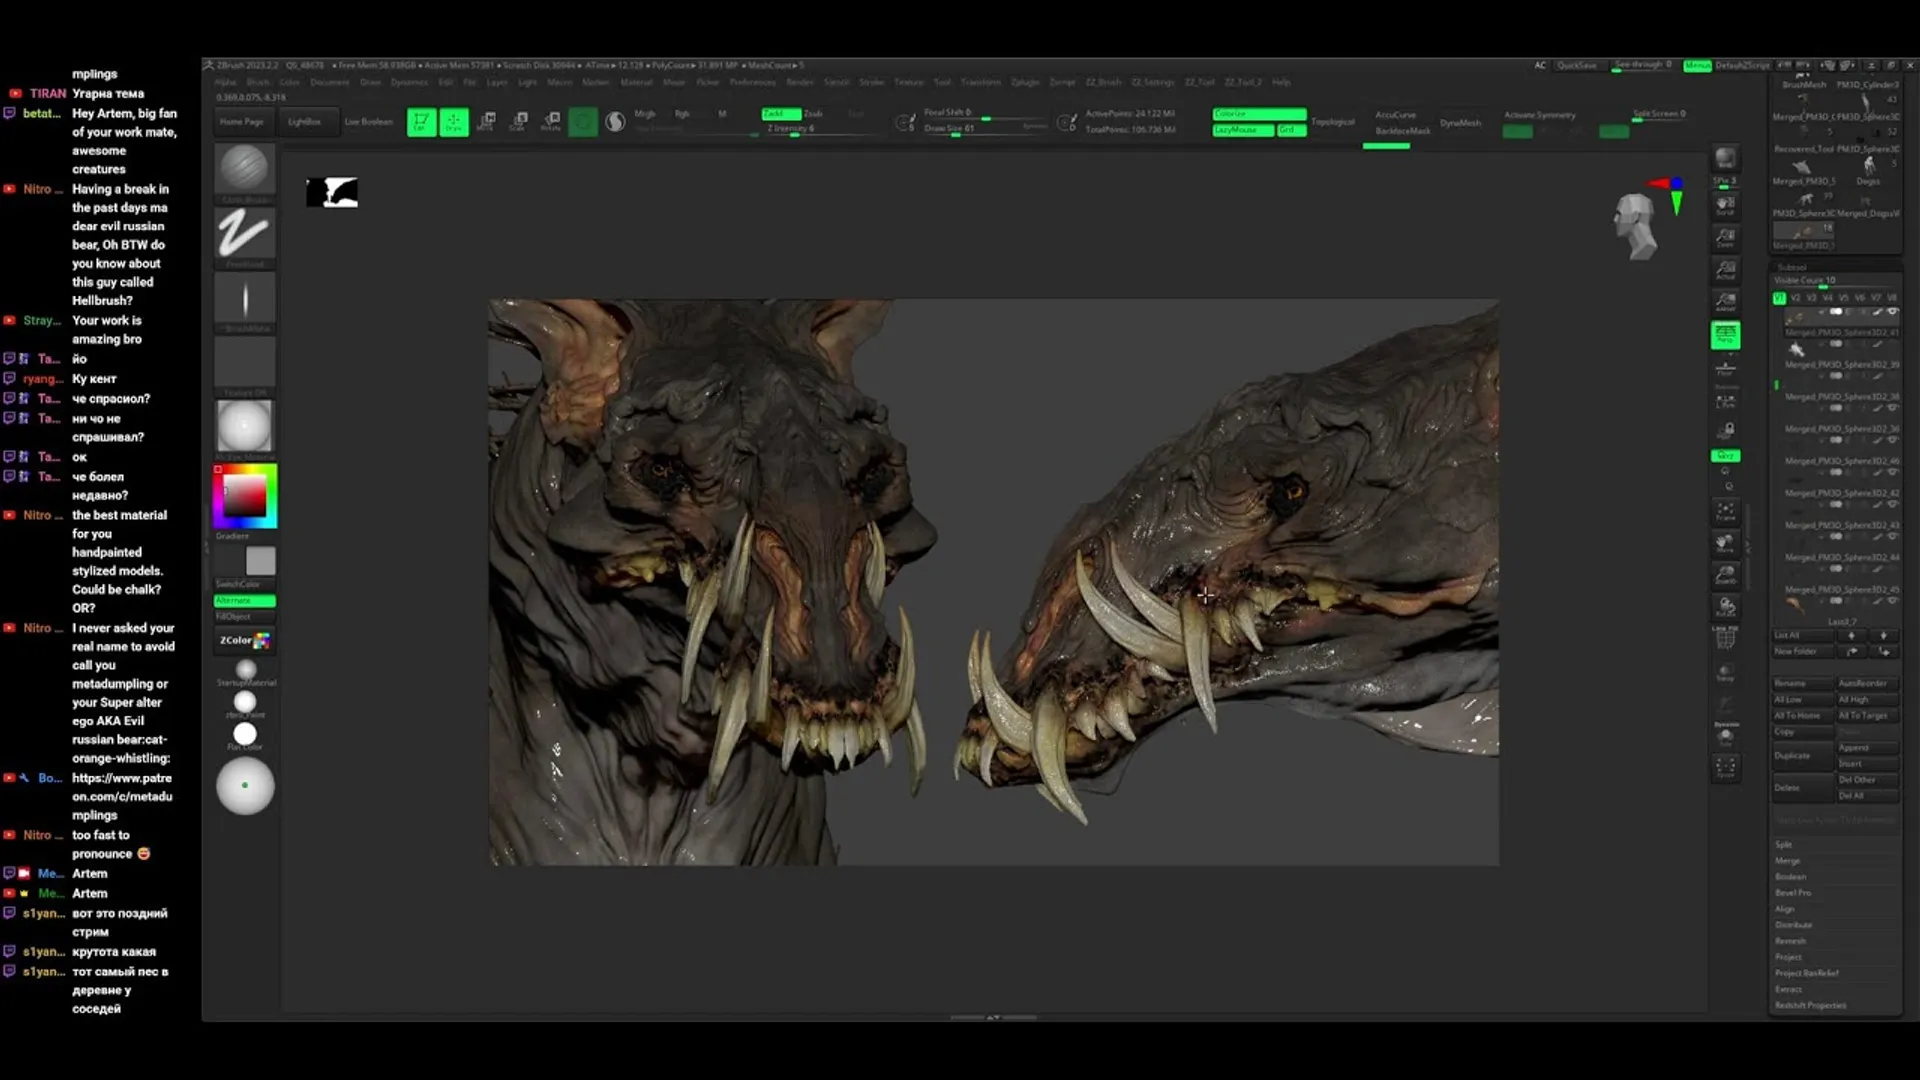The height and width of the screenshot is (1080, 1920).
Task: Activate the Rotate gizmo tool
Action: coord(551,122)
